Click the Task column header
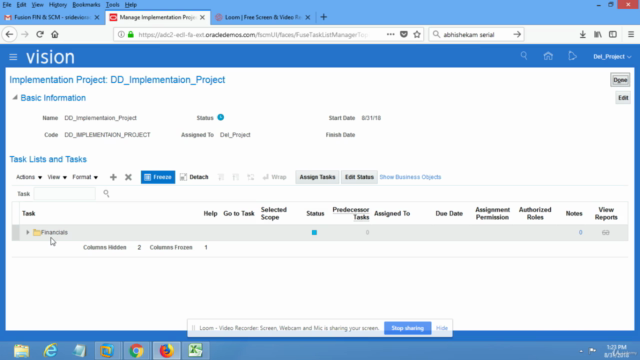 point(29,213)
